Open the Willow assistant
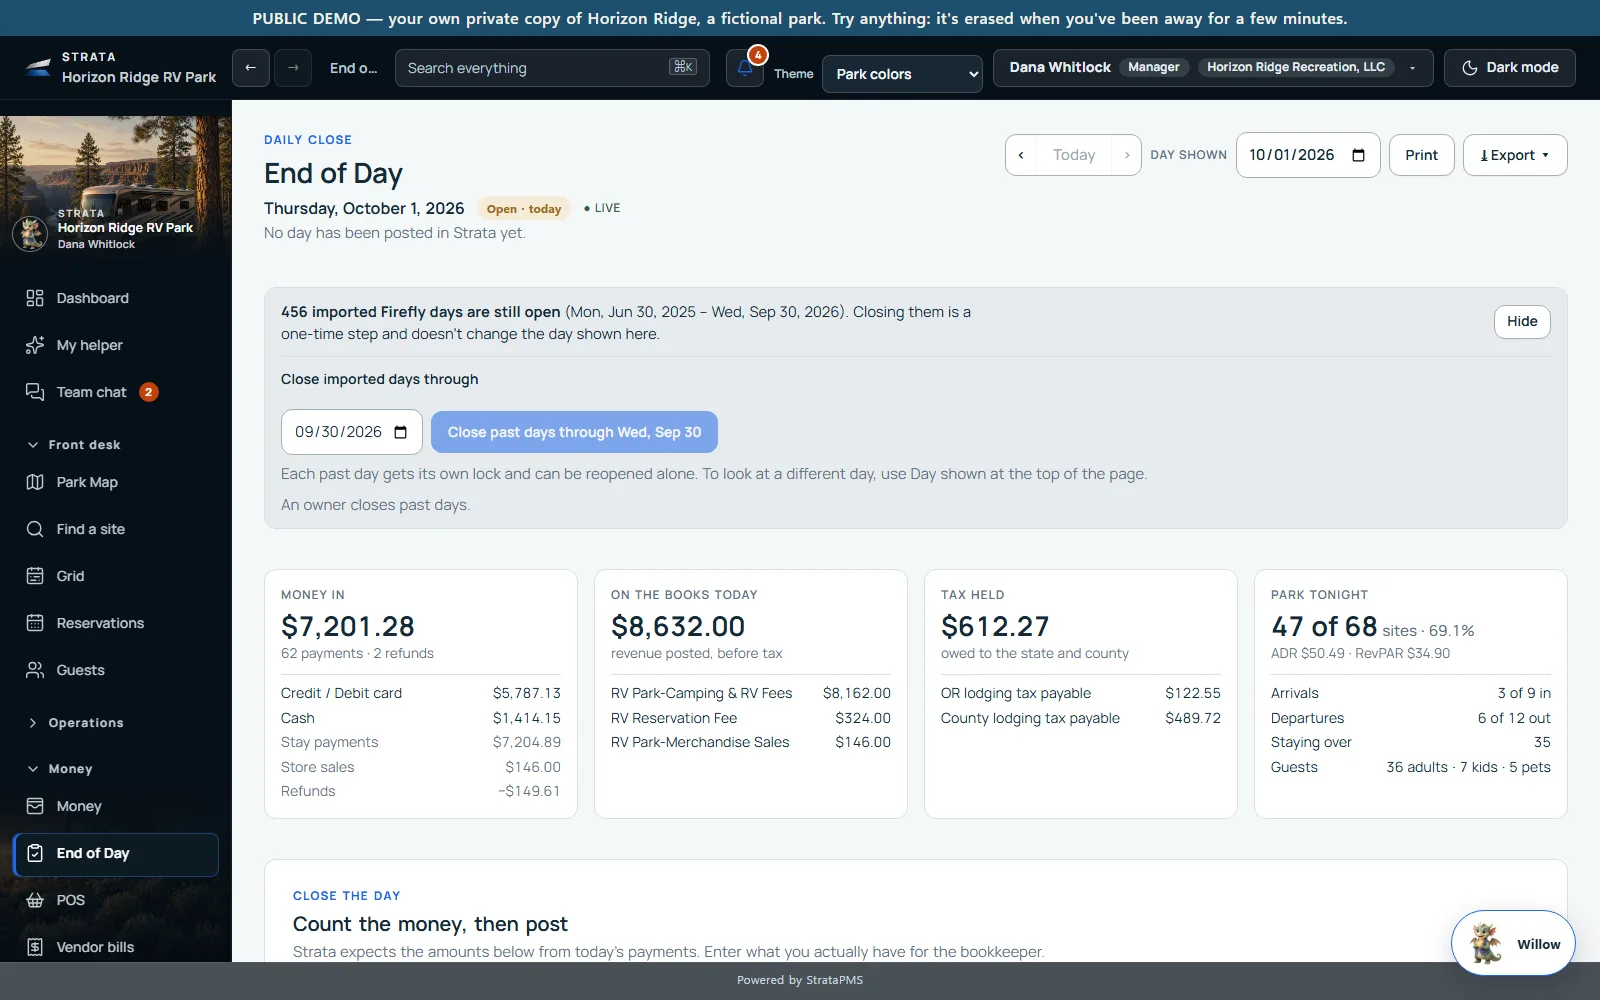Viewport: 1600px width, 1000px height. click(1513, 943)
